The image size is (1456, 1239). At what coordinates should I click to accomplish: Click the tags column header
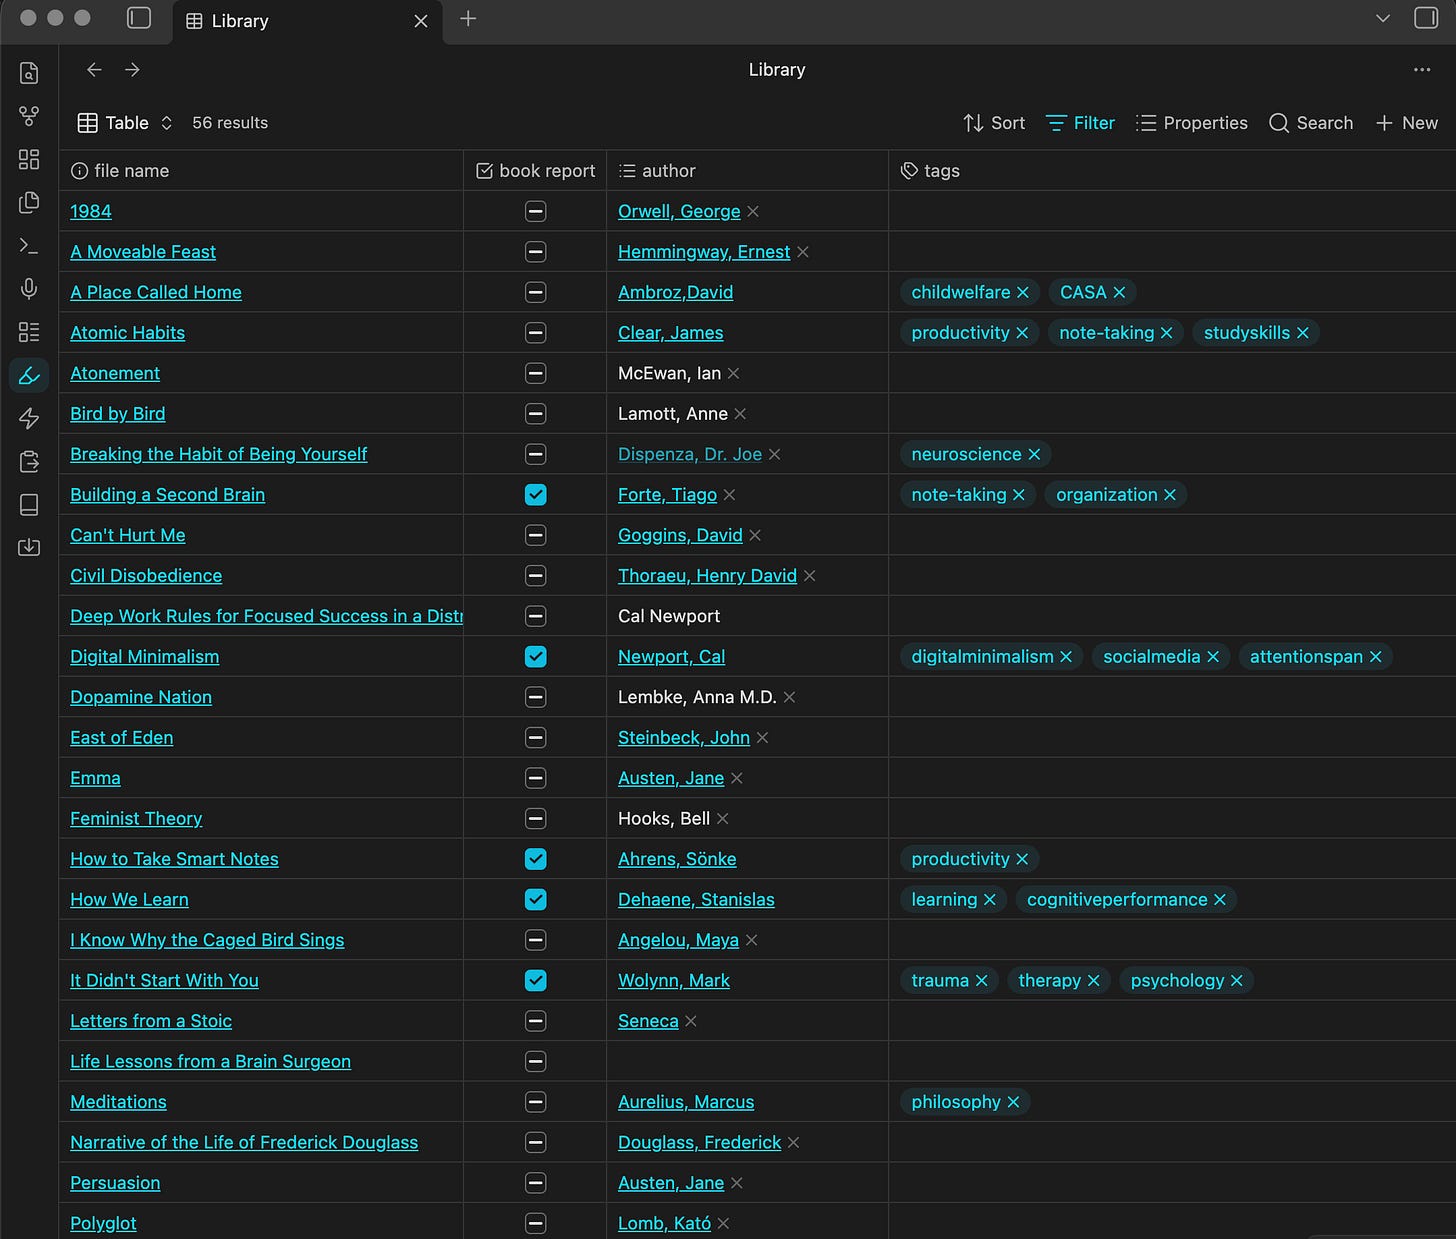pyautogui.click(x=1172, y=171)
